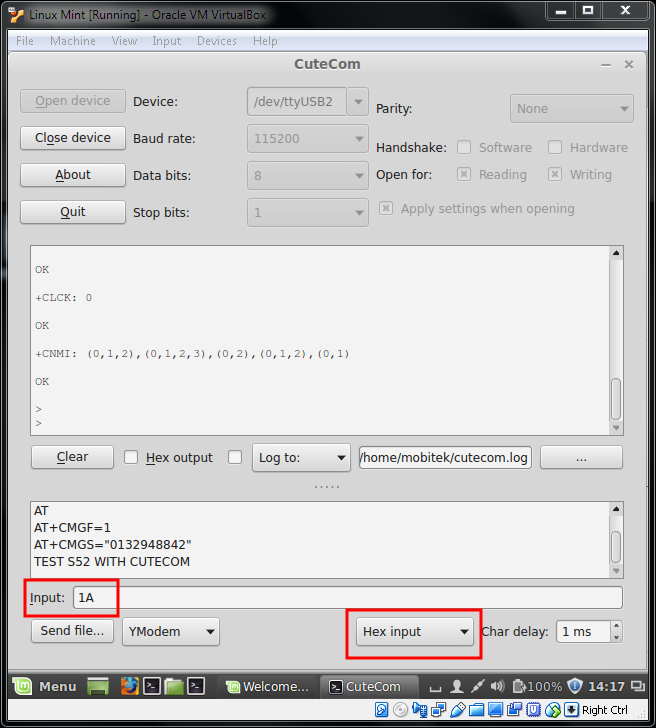Click the user account tray icon
The image size is (656, 728).
[457, 686]
